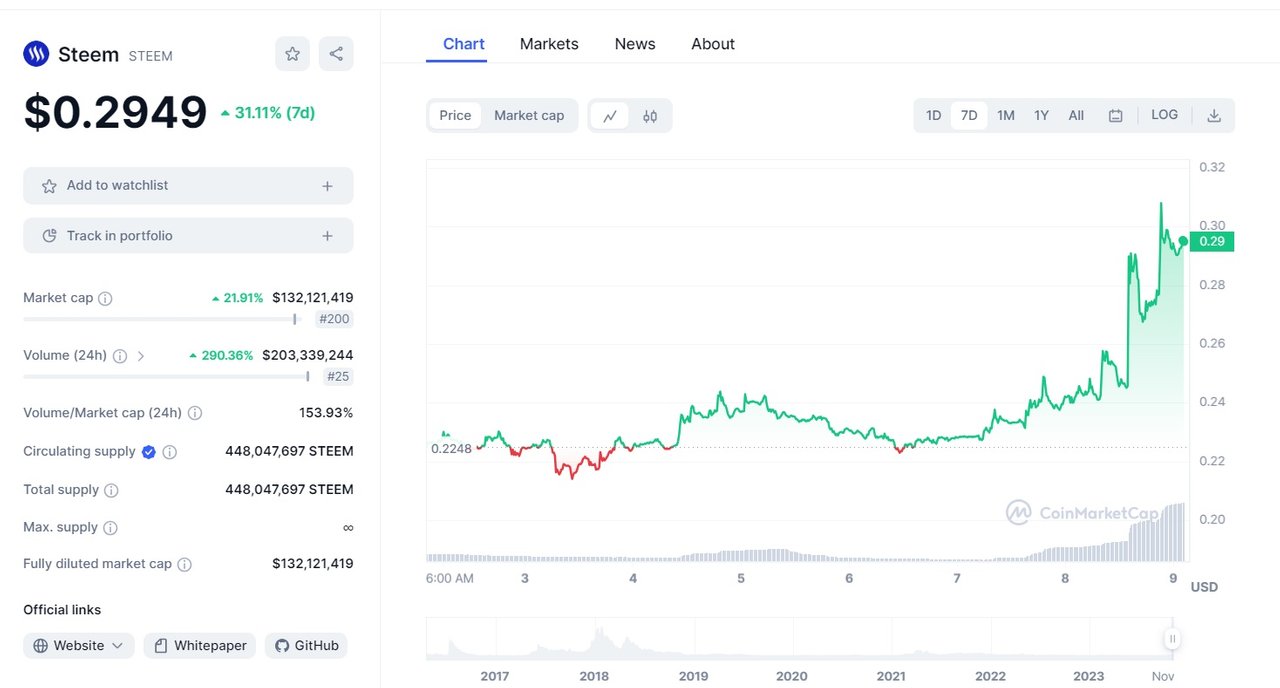
Task: Click the Official links heading
Action: click(x=62, y=610)
